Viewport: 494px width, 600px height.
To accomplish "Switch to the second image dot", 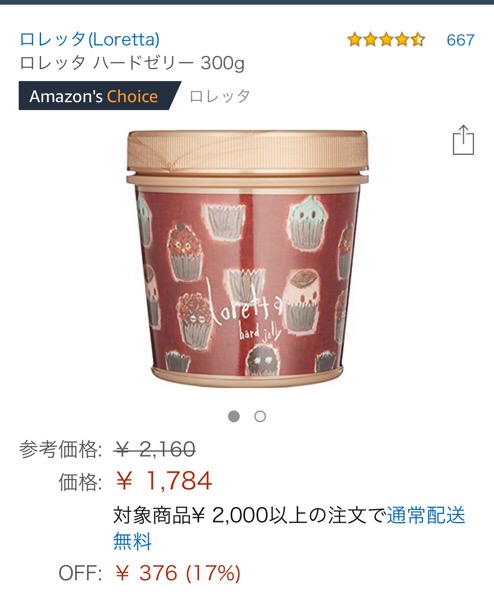I will 260,416.
